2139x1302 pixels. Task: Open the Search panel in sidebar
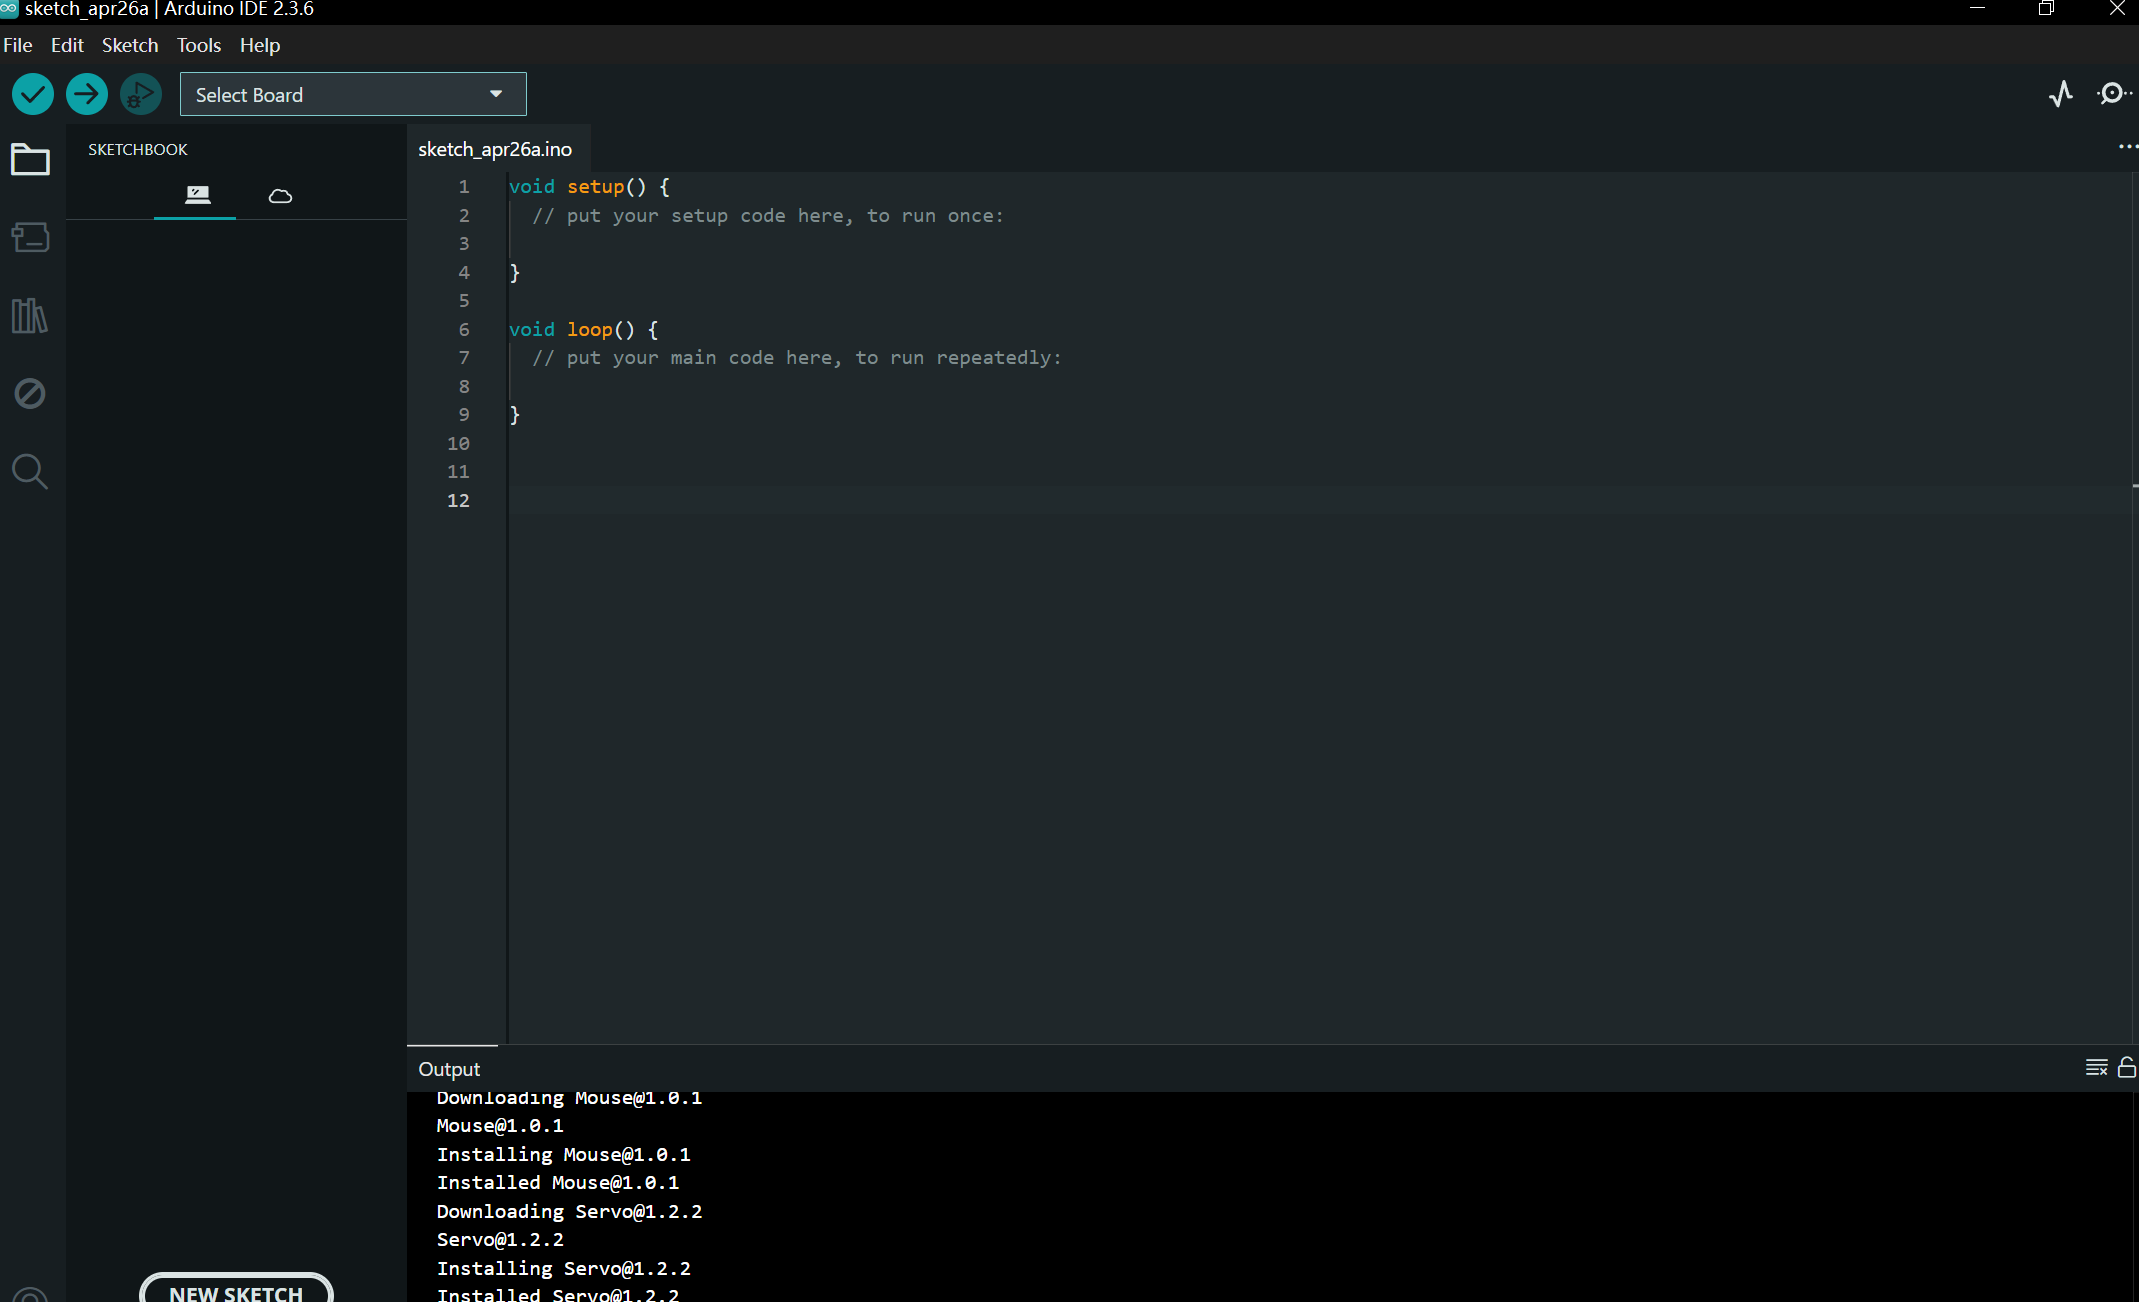tap(30, 471)
